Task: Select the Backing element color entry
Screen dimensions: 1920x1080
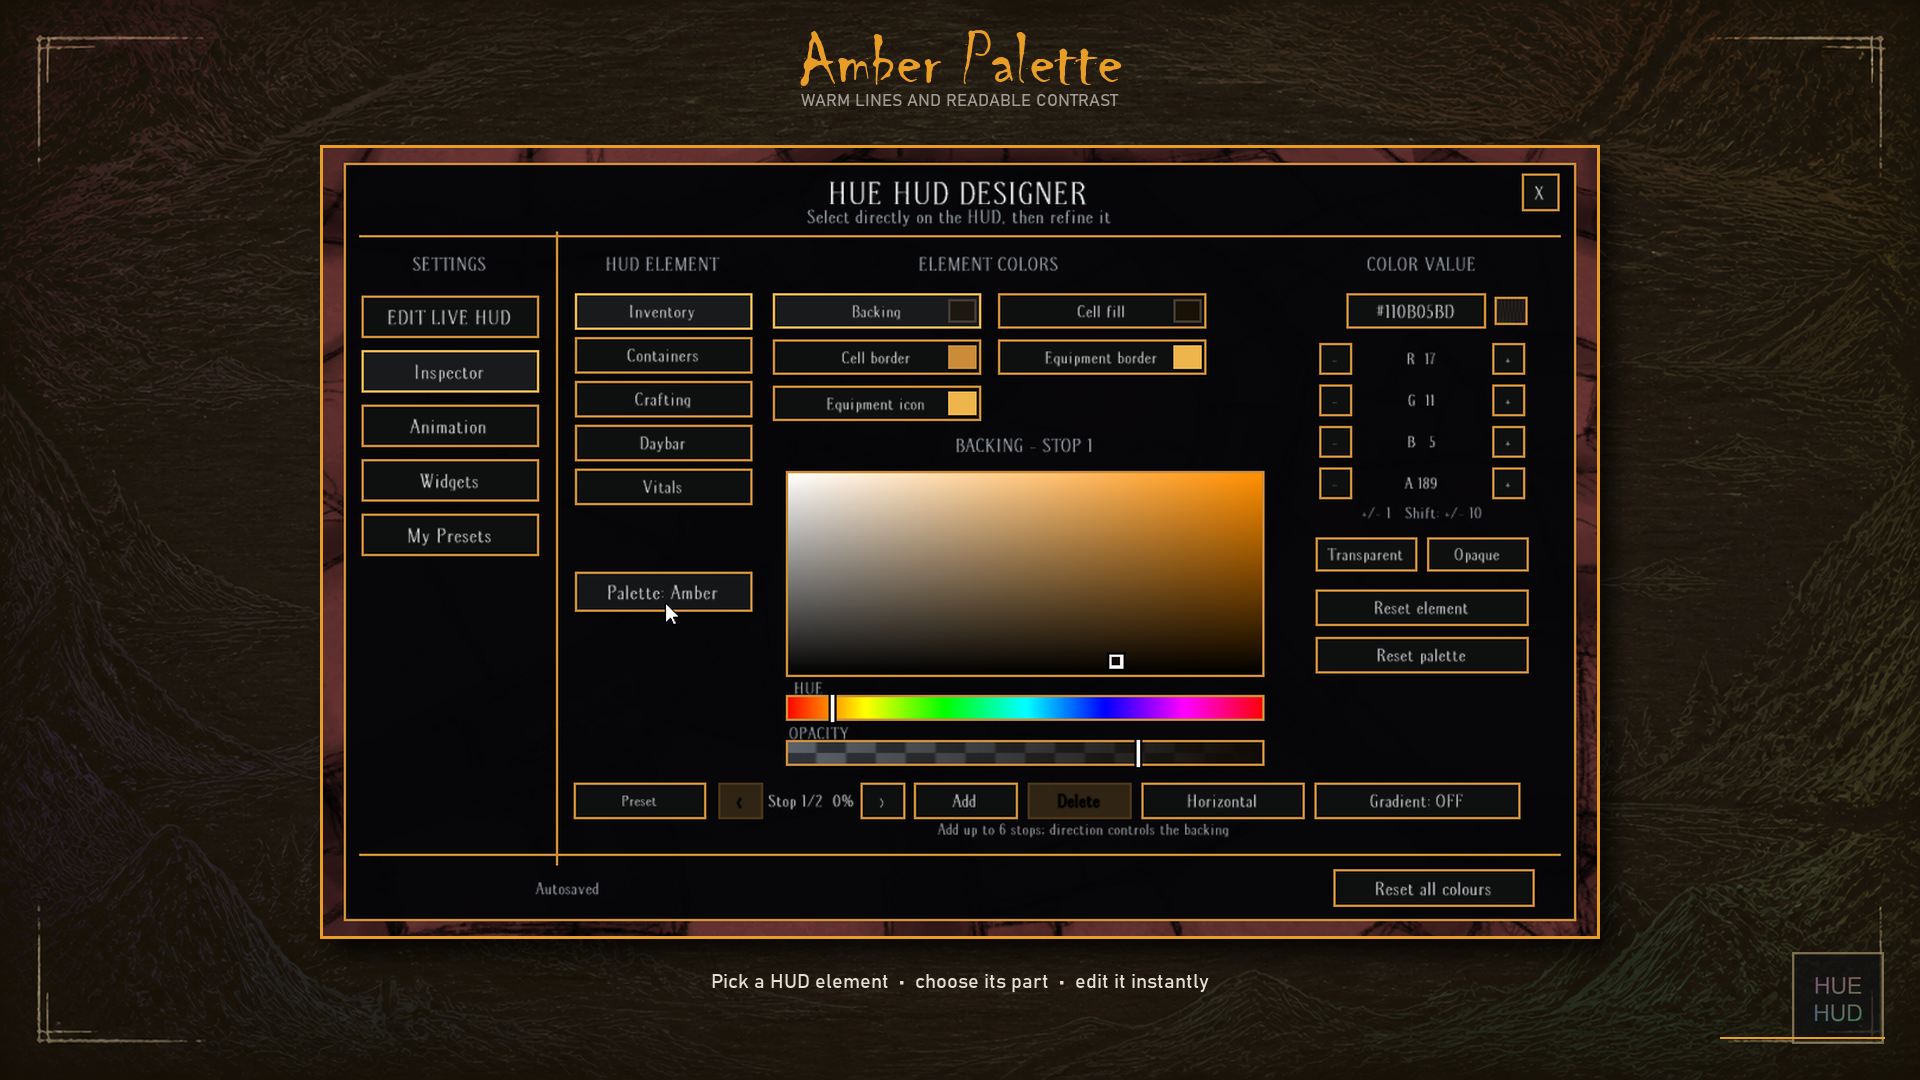Action: [876, 311]
